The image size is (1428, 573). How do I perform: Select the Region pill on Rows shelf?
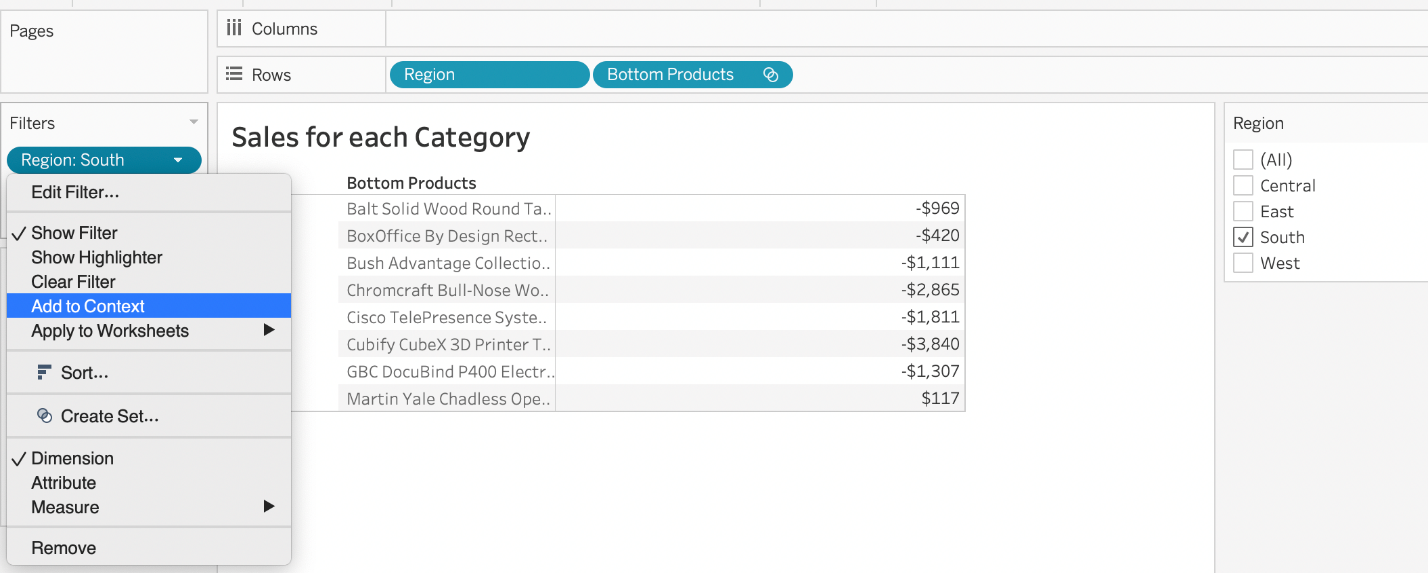coord(488,75)
